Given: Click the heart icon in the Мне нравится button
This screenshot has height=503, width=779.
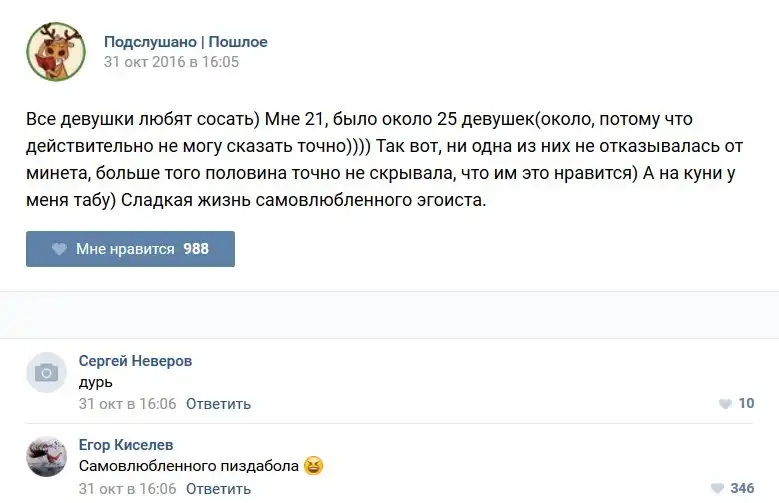Looking at the screenshot, I should pos(59,249).
